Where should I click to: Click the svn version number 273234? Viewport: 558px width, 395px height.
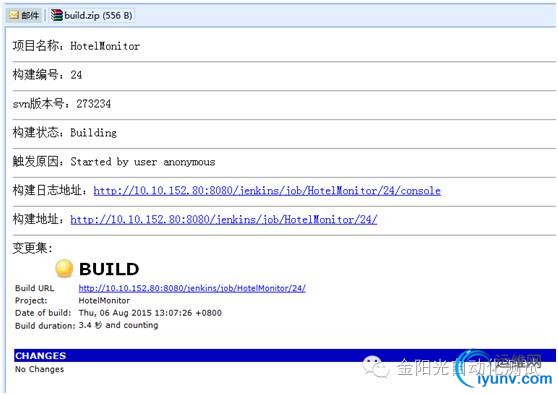click(94, 104)
